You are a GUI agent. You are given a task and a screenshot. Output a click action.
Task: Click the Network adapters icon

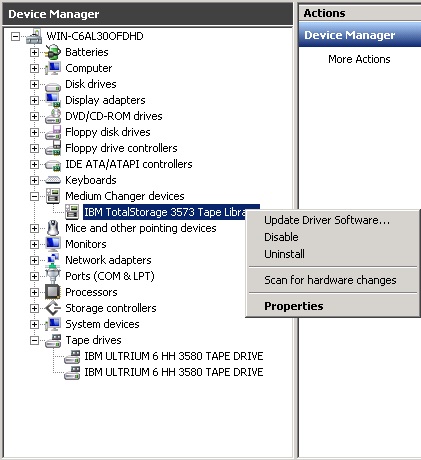pyautogui.click(x=53, y=260)
